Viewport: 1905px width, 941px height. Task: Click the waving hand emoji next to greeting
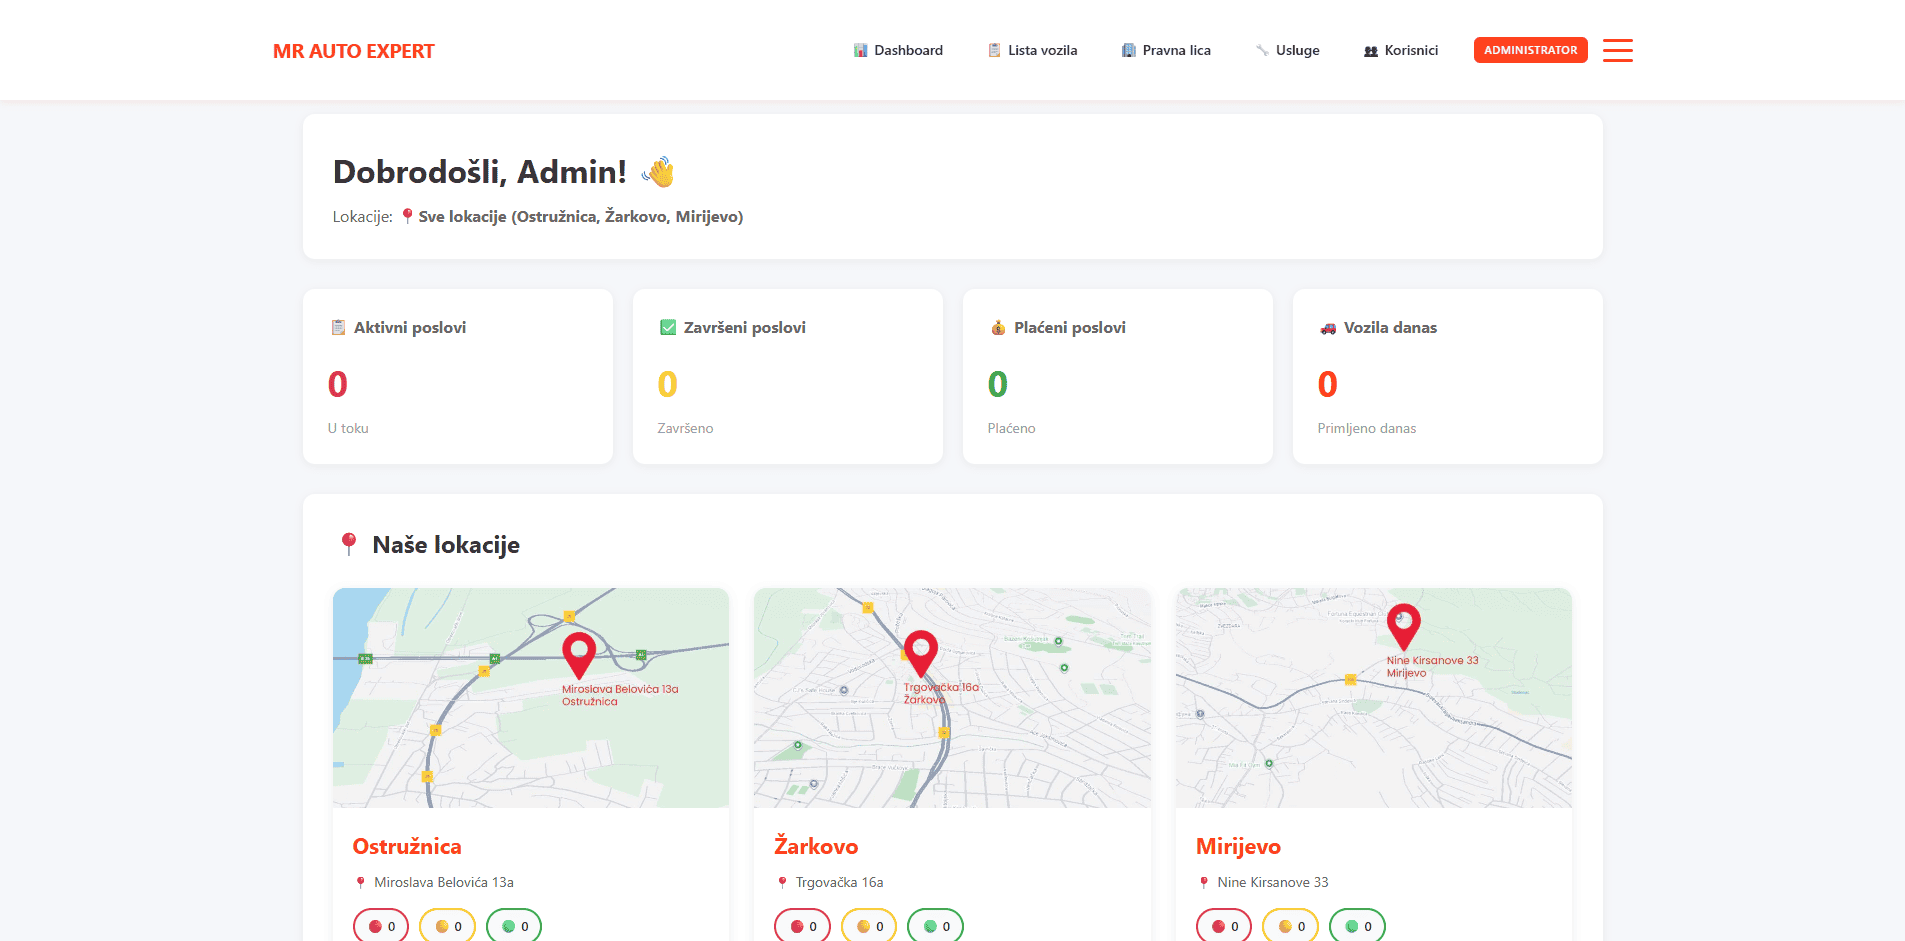coord(659,172)
